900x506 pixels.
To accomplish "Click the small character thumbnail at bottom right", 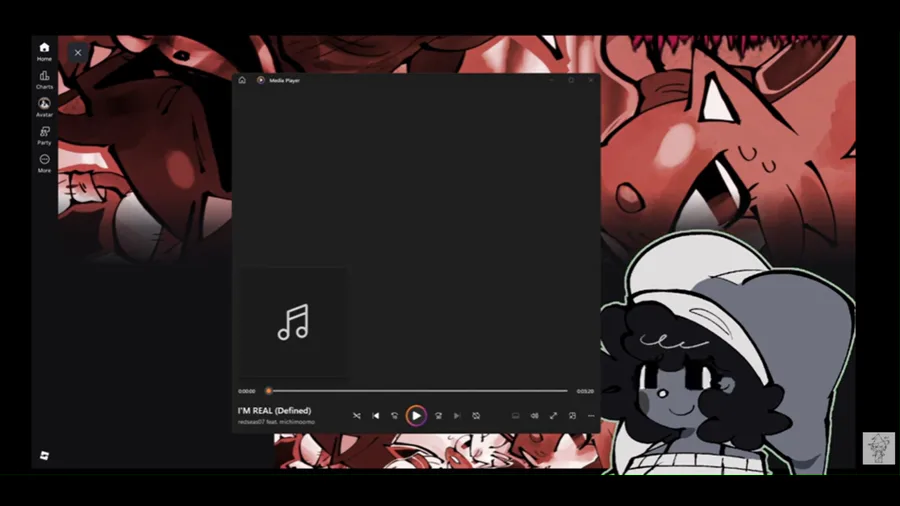I will tap(879, 449).
